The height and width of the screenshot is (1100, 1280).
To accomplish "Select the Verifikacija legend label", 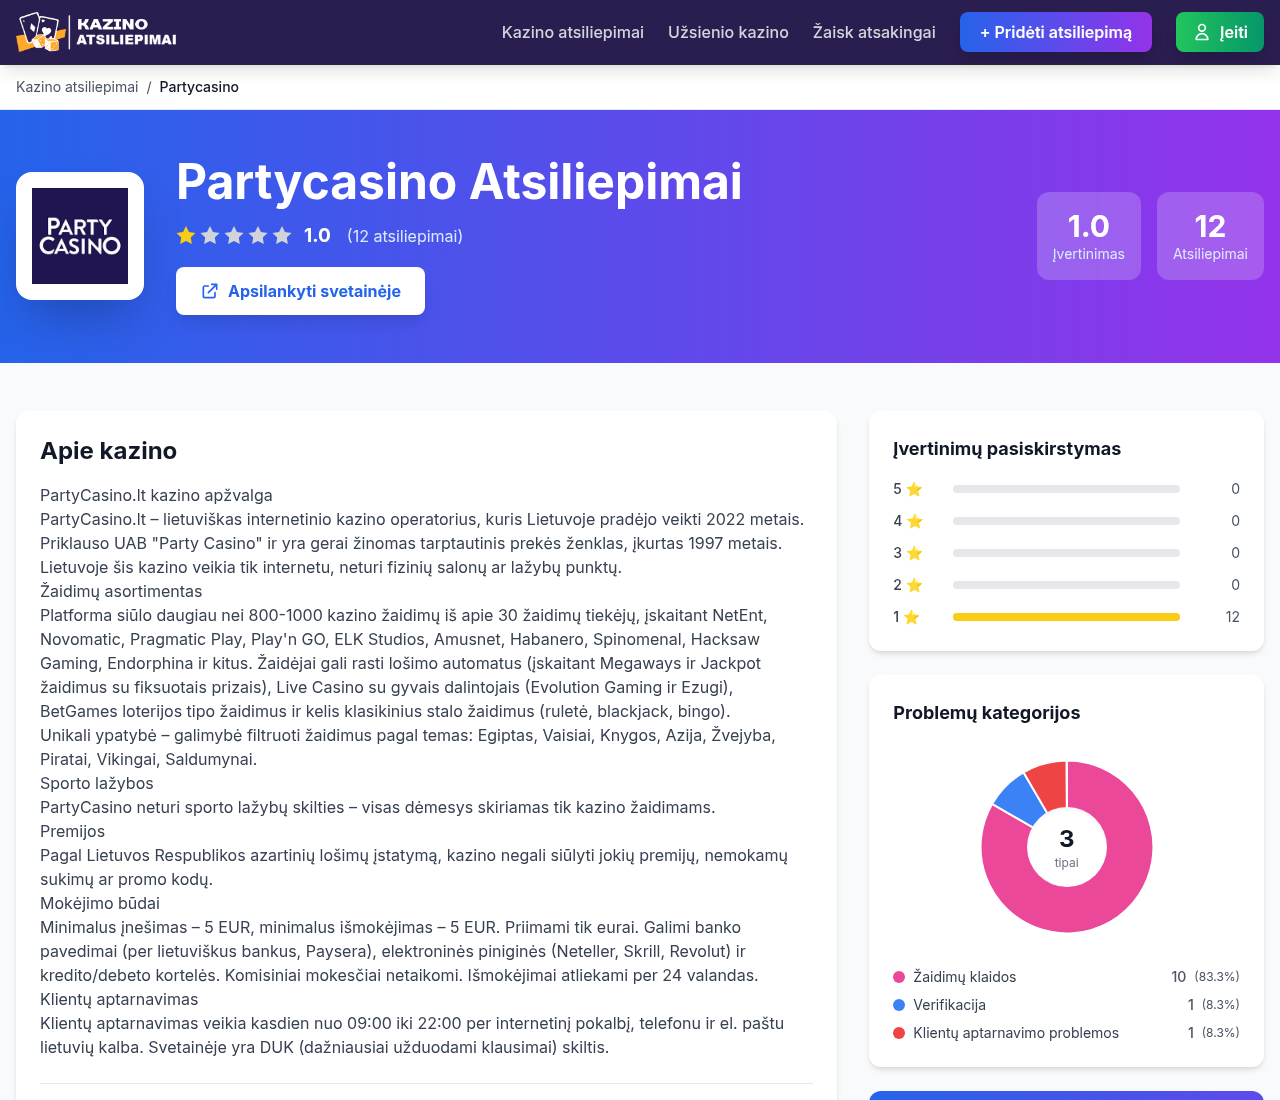I will tap(949, 1005).
